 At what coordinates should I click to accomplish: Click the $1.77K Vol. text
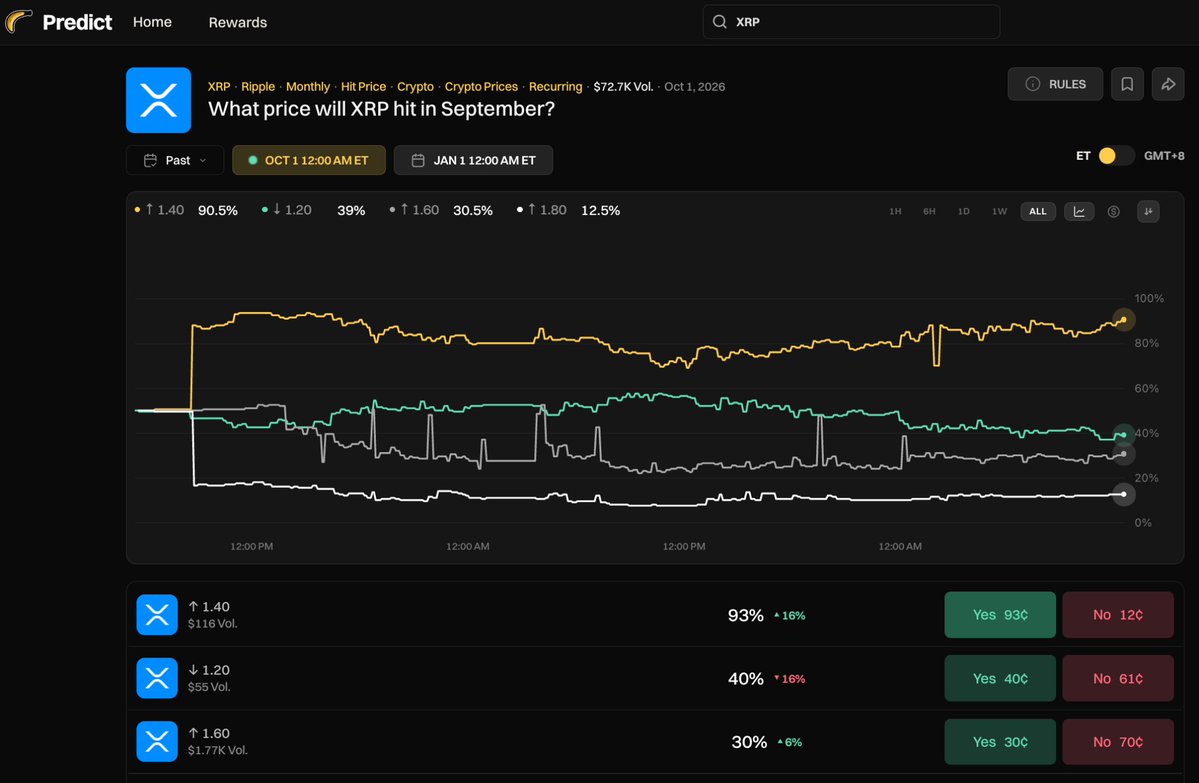tap(218, 751)
